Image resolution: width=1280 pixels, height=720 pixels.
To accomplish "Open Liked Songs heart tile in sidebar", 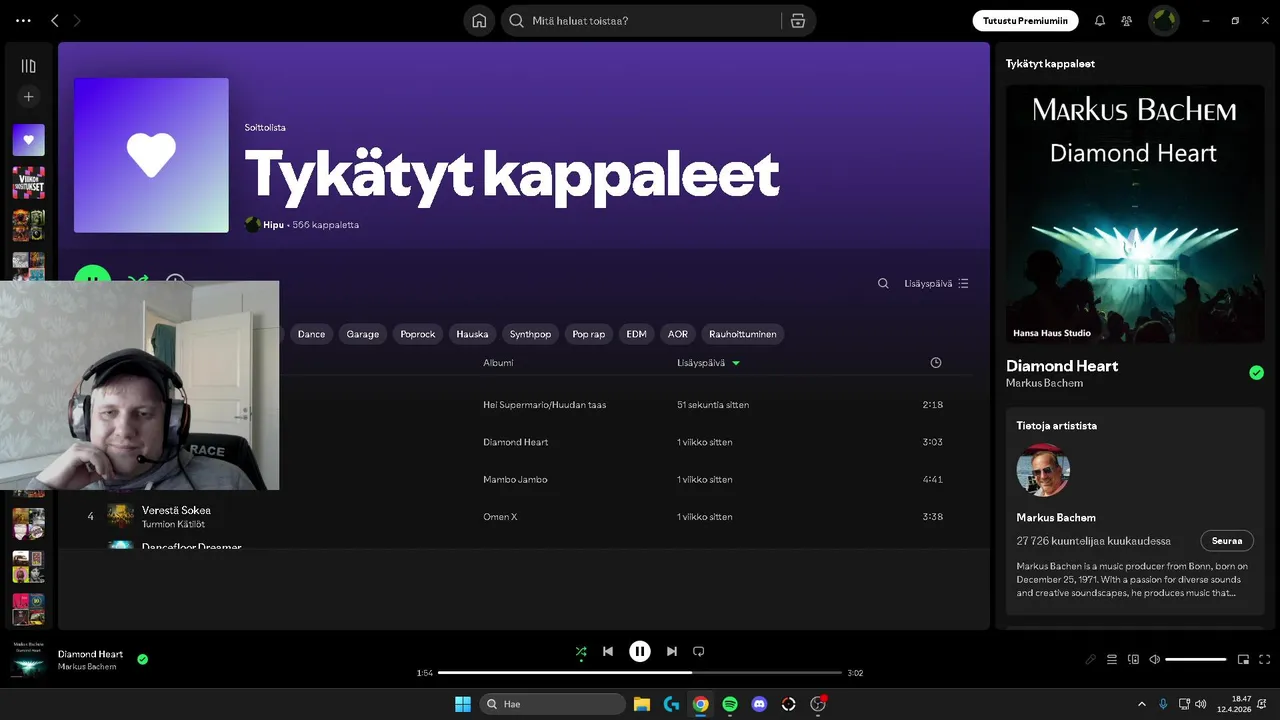I will [28, 140].
